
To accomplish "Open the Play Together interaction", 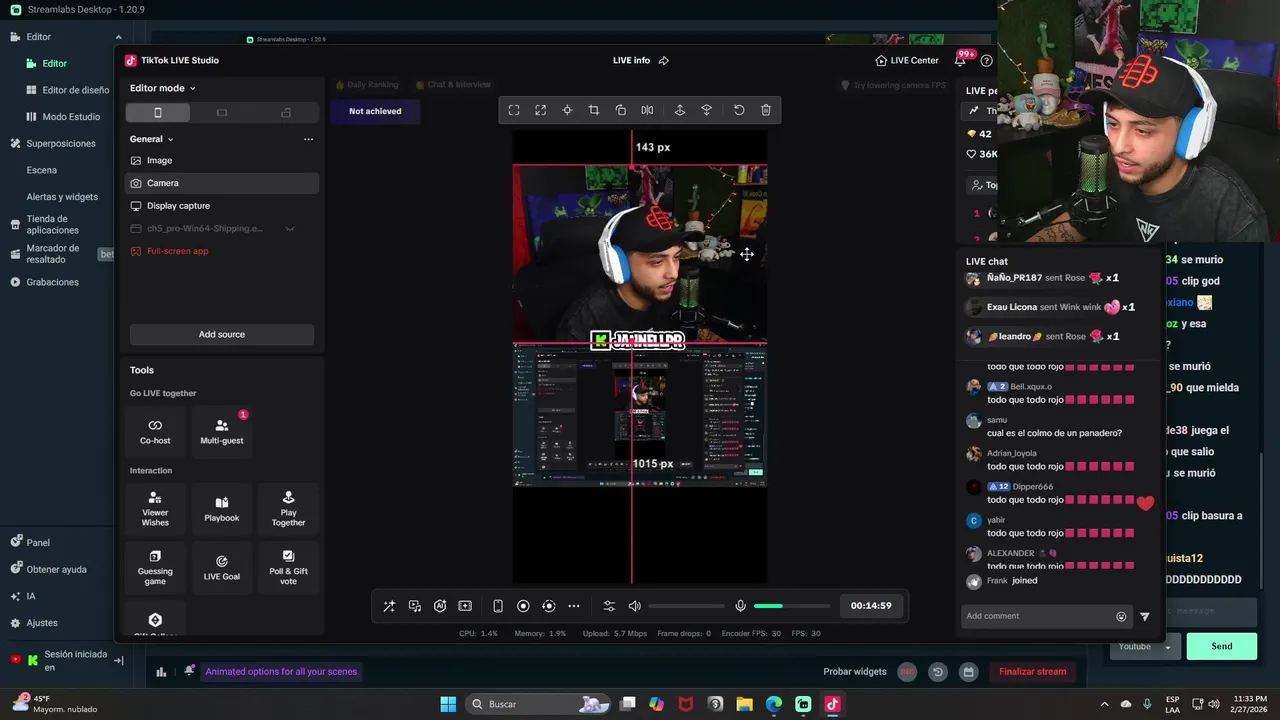I will pos(288,508).
